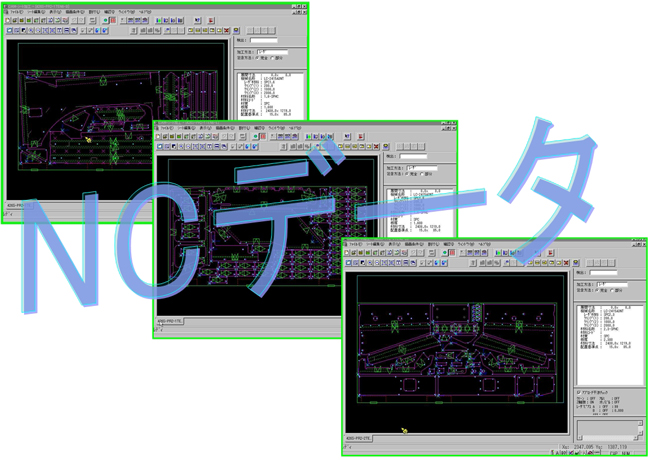
Task: Open the ウィンドウ menu in the front window
Action: tap(466, 245)
